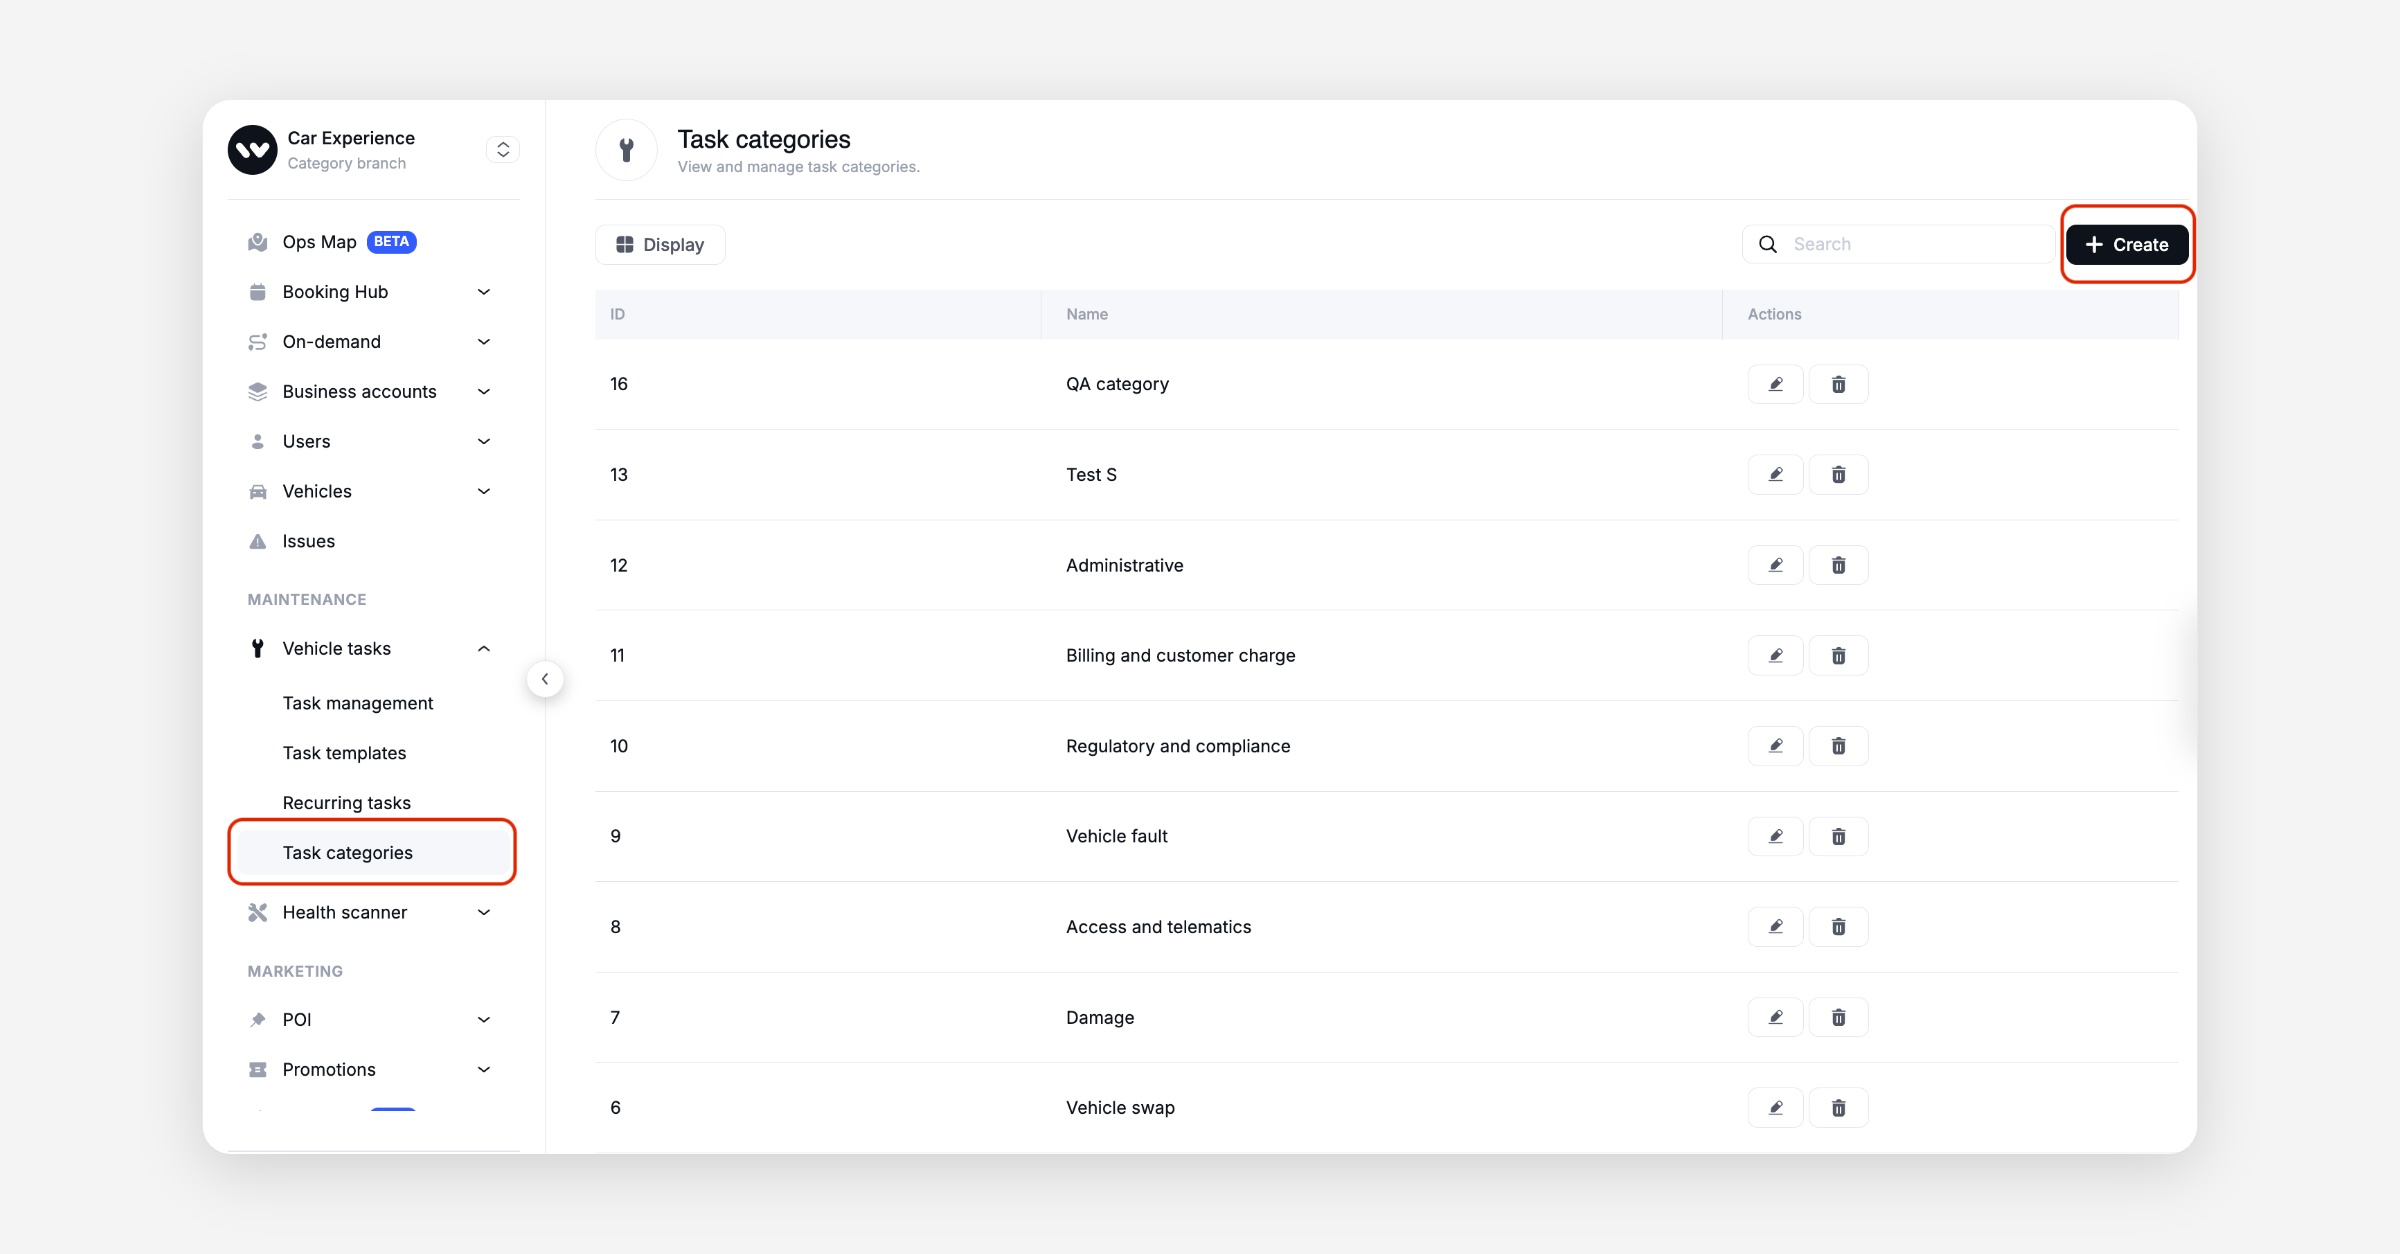
Task: Collapse the Vehicle tasks section
Action: click(x=484, y=649)
